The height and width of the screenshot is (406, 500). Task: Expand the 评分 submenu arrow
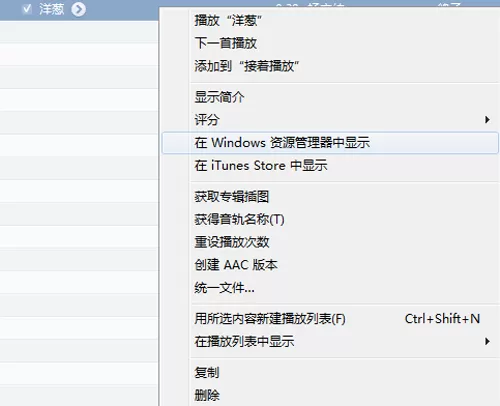coord(487,119)
